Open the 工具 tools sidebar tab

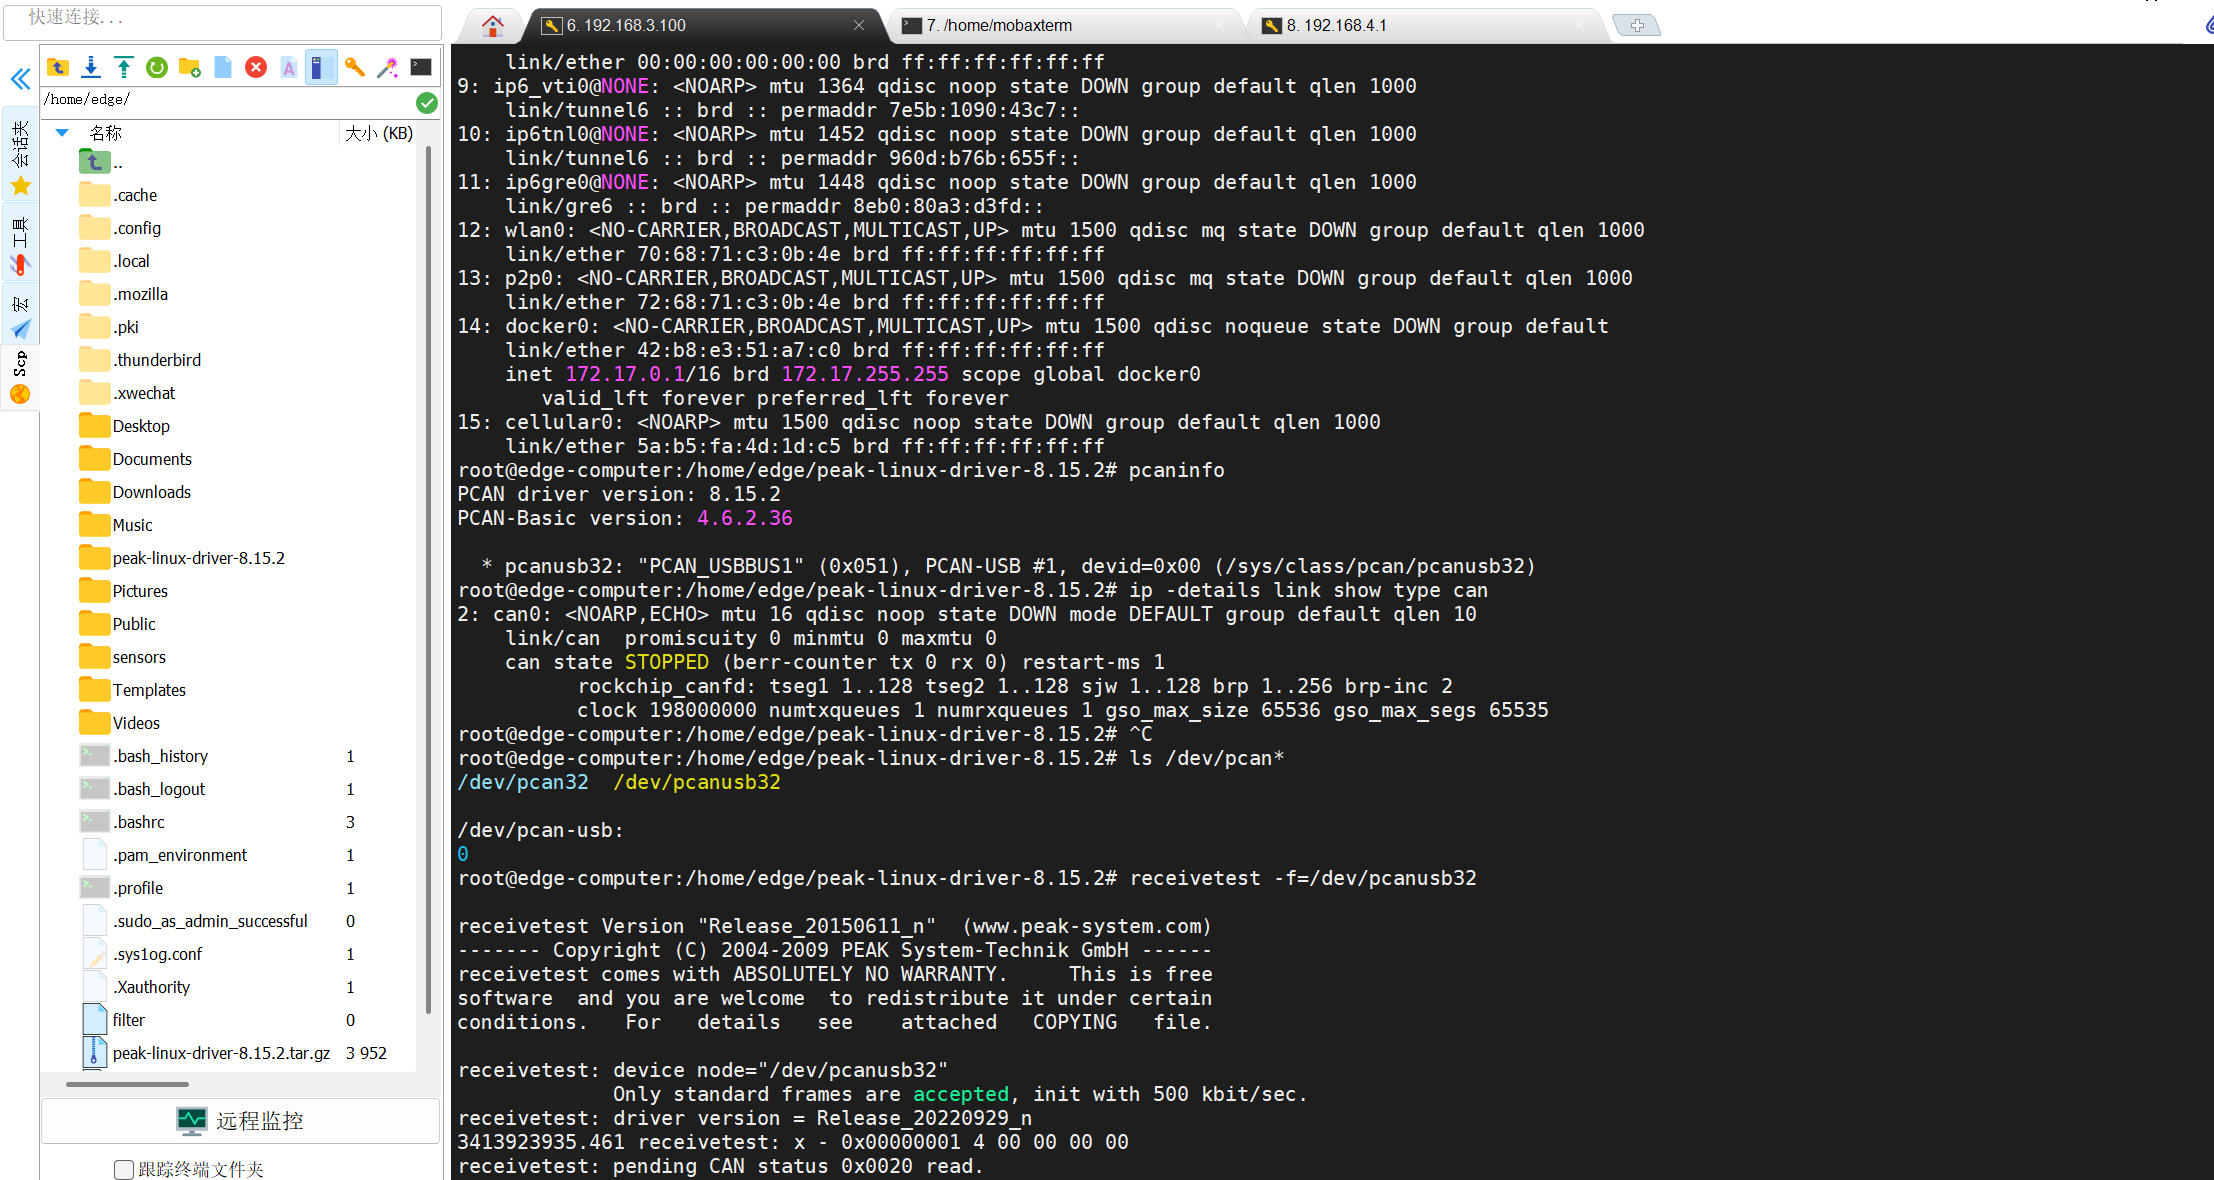pyautogui.click(x=20, y=244)
